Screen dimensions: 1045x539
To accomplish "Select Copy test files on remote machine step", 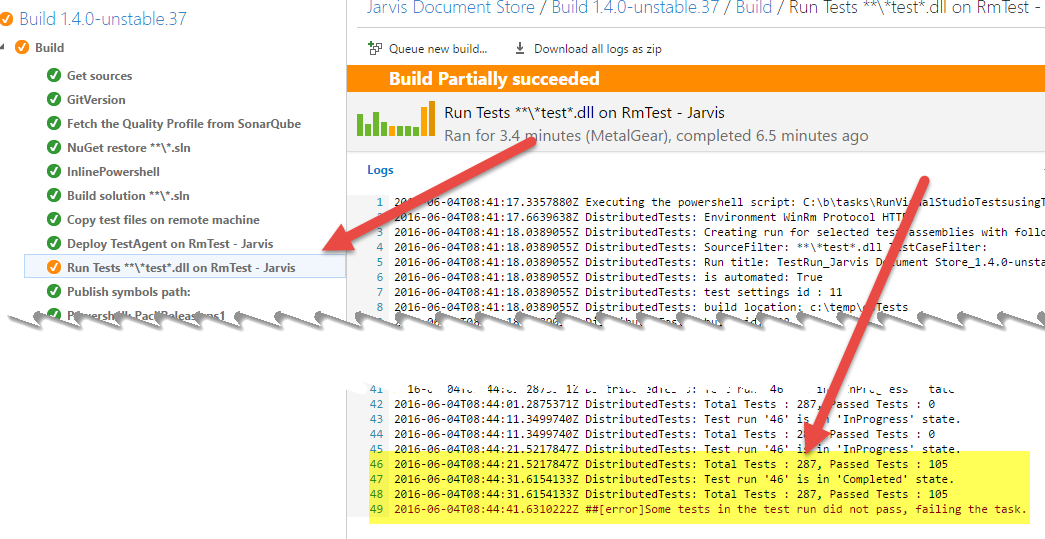I will tap(163, 219).
